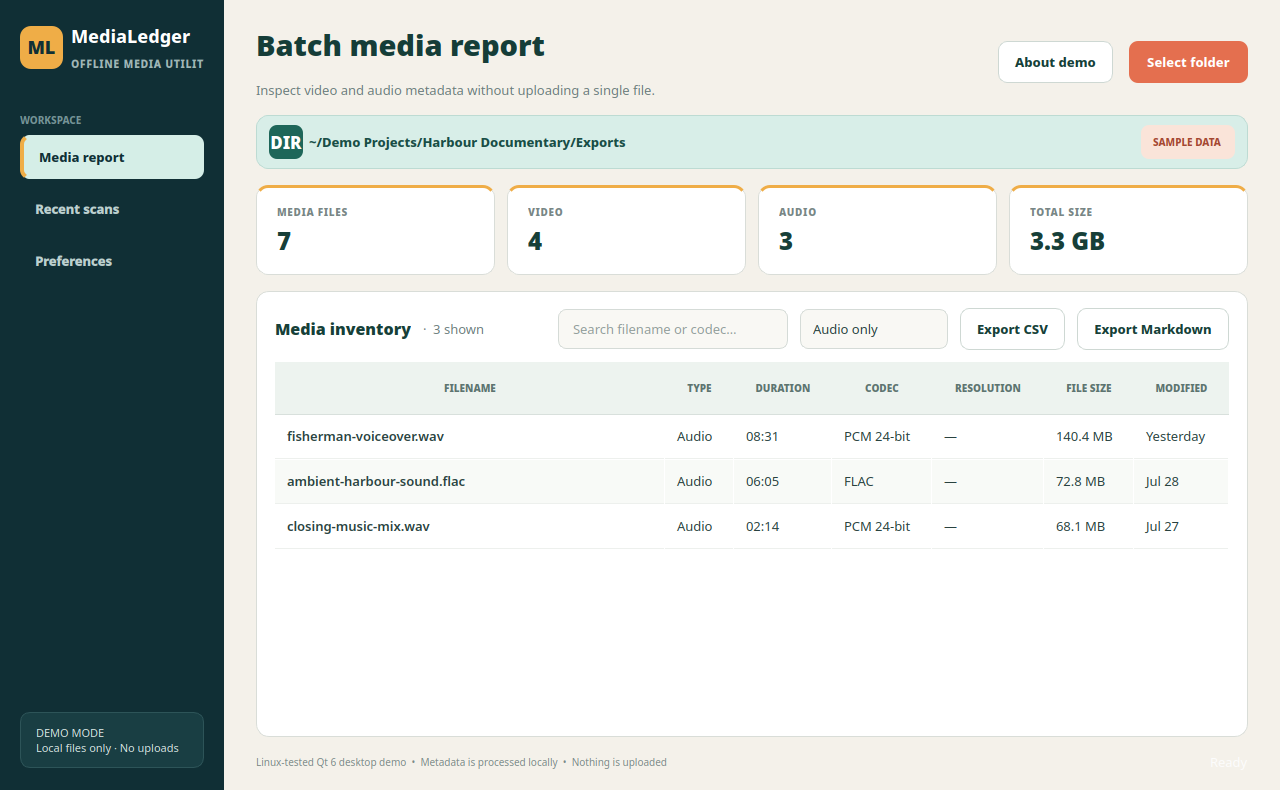Sort by the MODIFIED column header
The width and height of the screenshot is (1280, 790).
point(1181,388)
